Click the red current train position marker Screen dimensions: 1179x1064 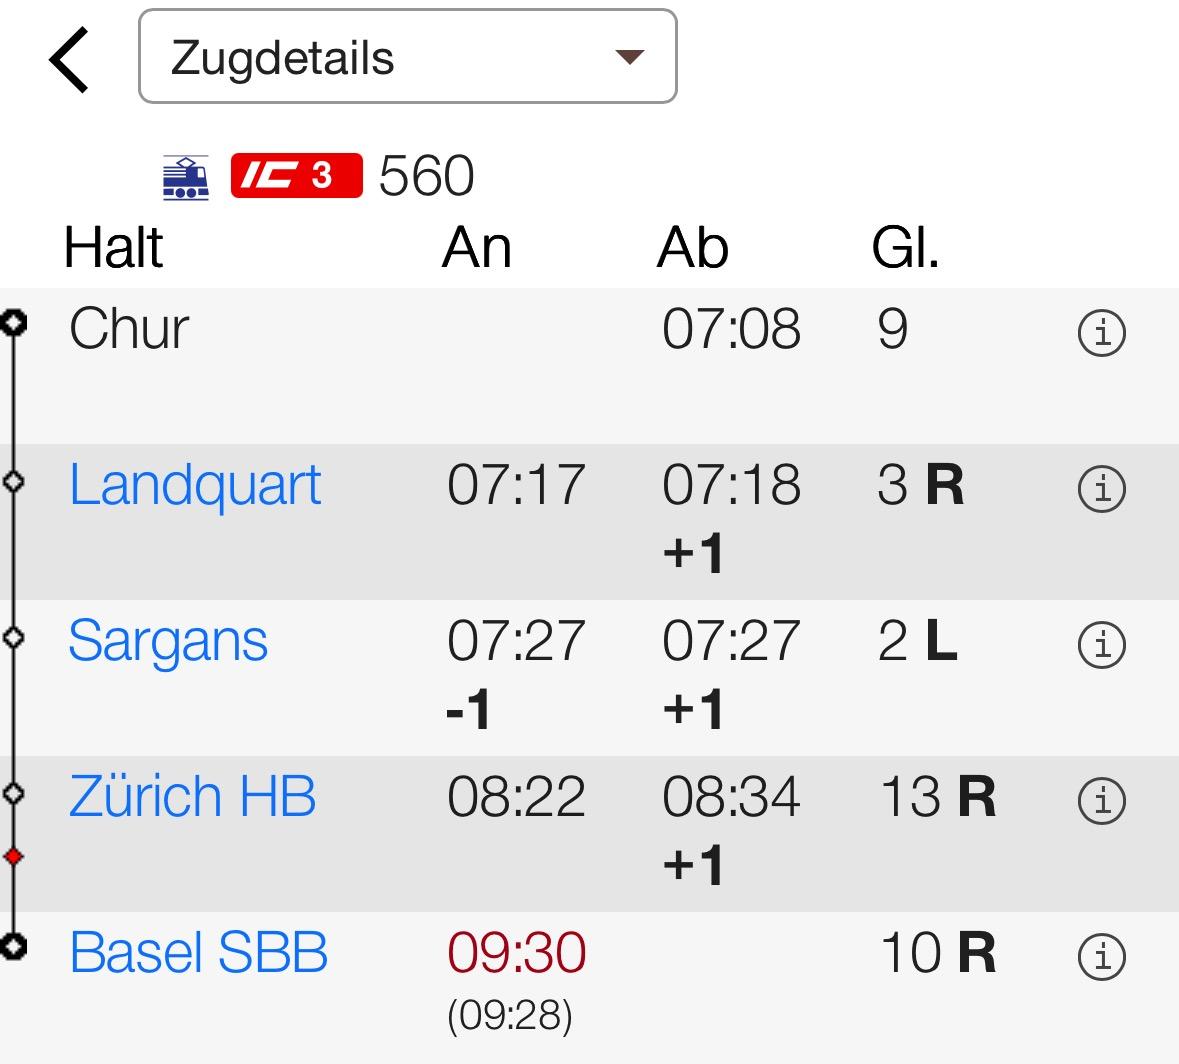pos(14,856)
